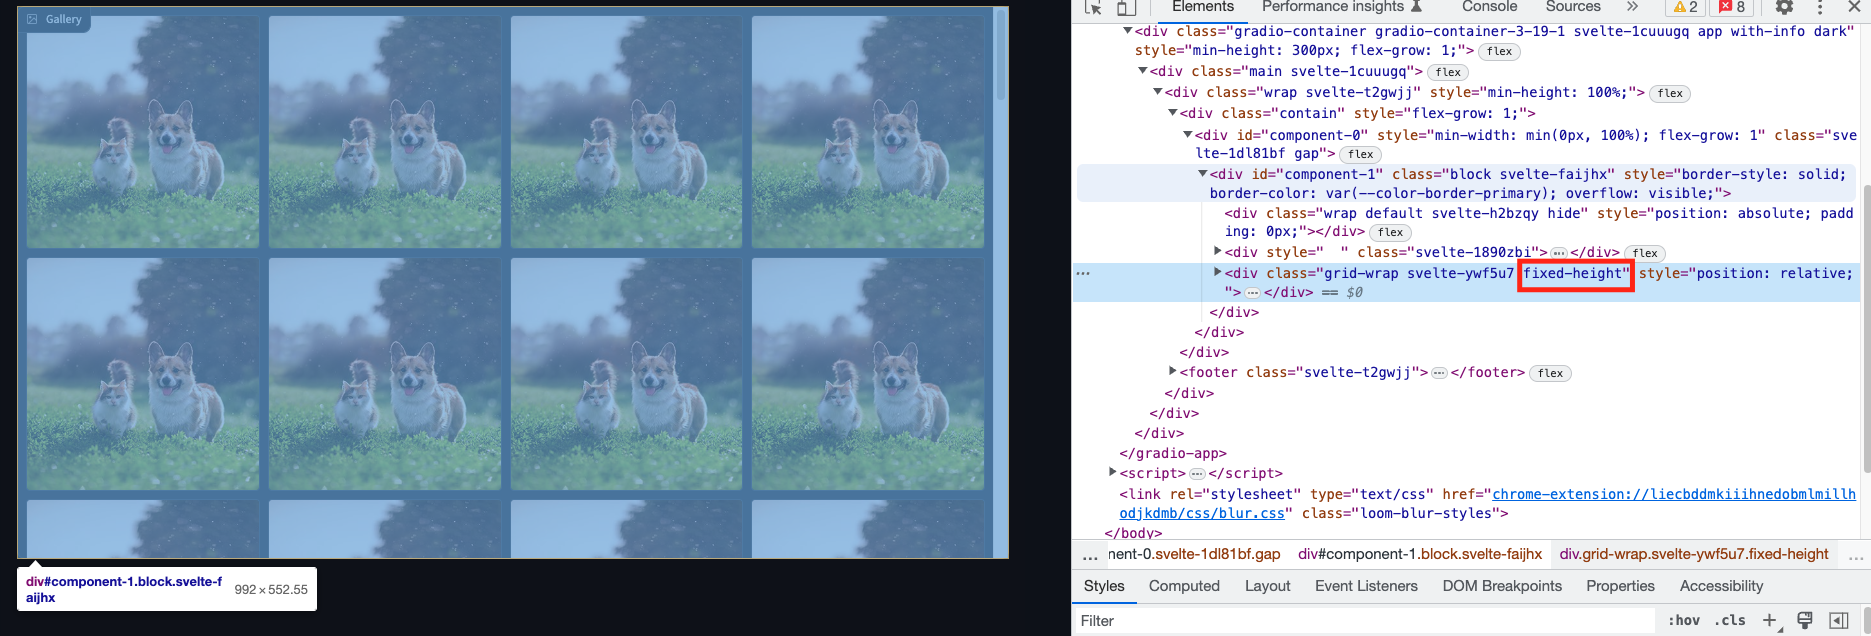Select breadcrumb div#component-1.block.svelte-faijhx
This screenshot has width=1871, height=636.
pos(1419,554)
